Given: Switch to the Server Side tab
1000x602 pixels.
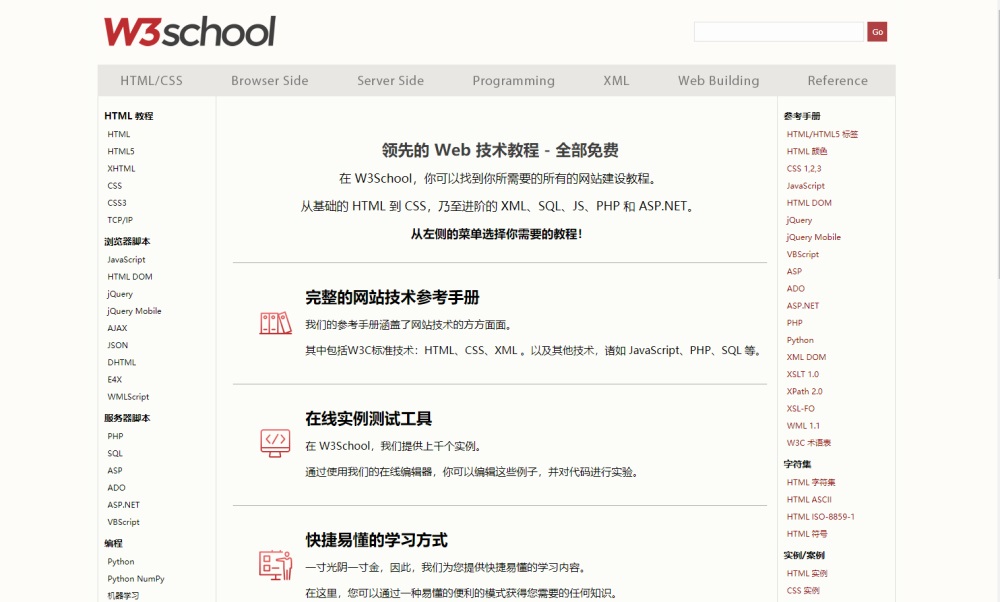Looking at the screenshot, I should (390, 80).
